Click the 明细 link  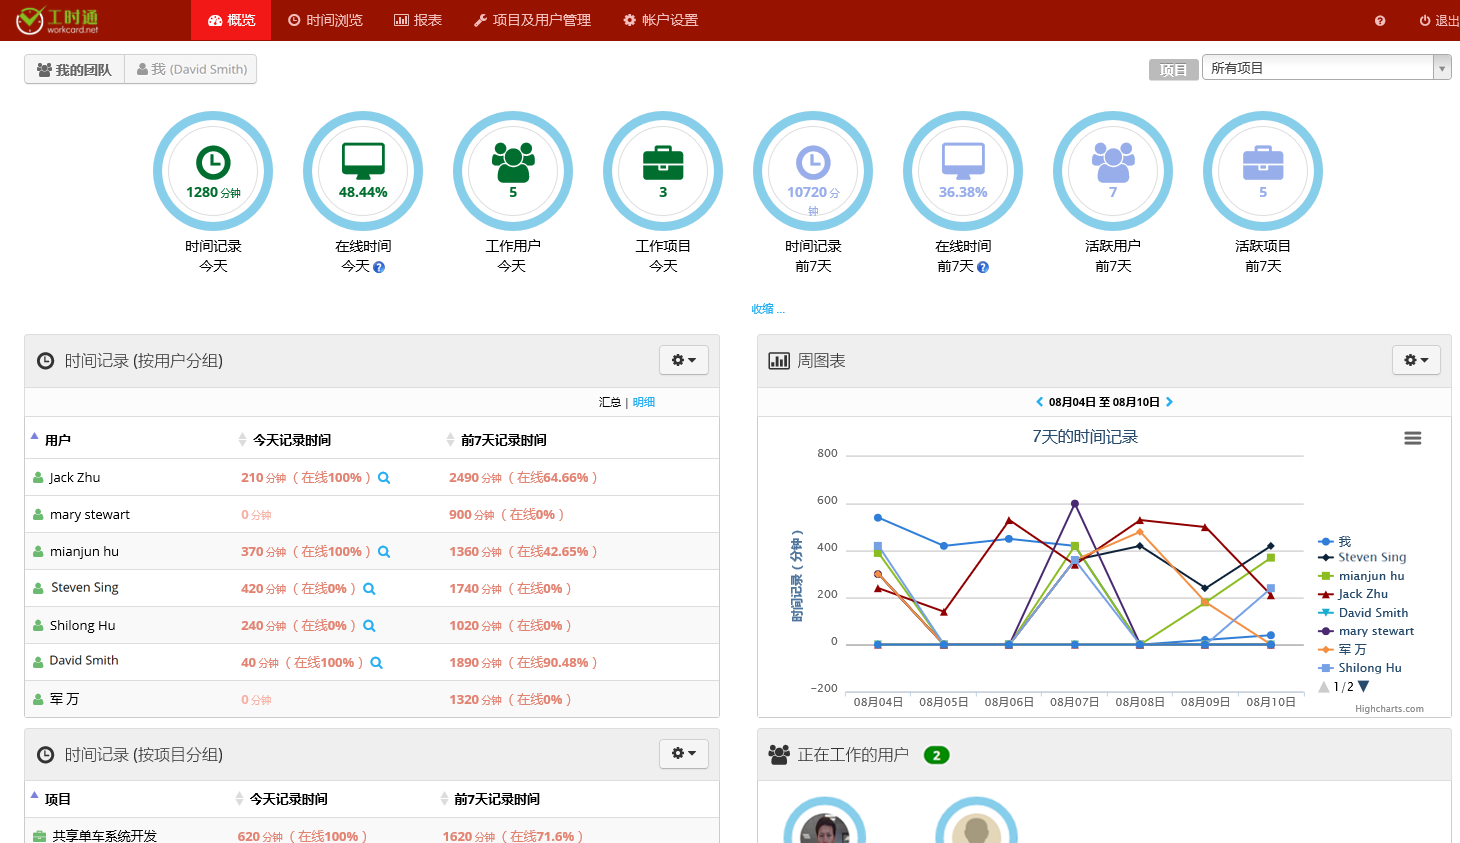643,402
